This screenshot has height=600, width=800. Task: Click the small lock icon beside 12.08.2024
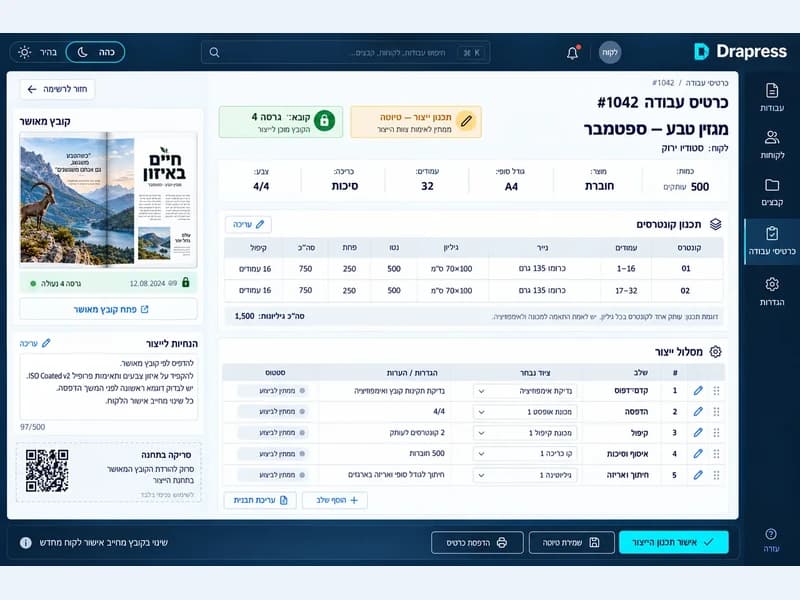click(186, 282)
